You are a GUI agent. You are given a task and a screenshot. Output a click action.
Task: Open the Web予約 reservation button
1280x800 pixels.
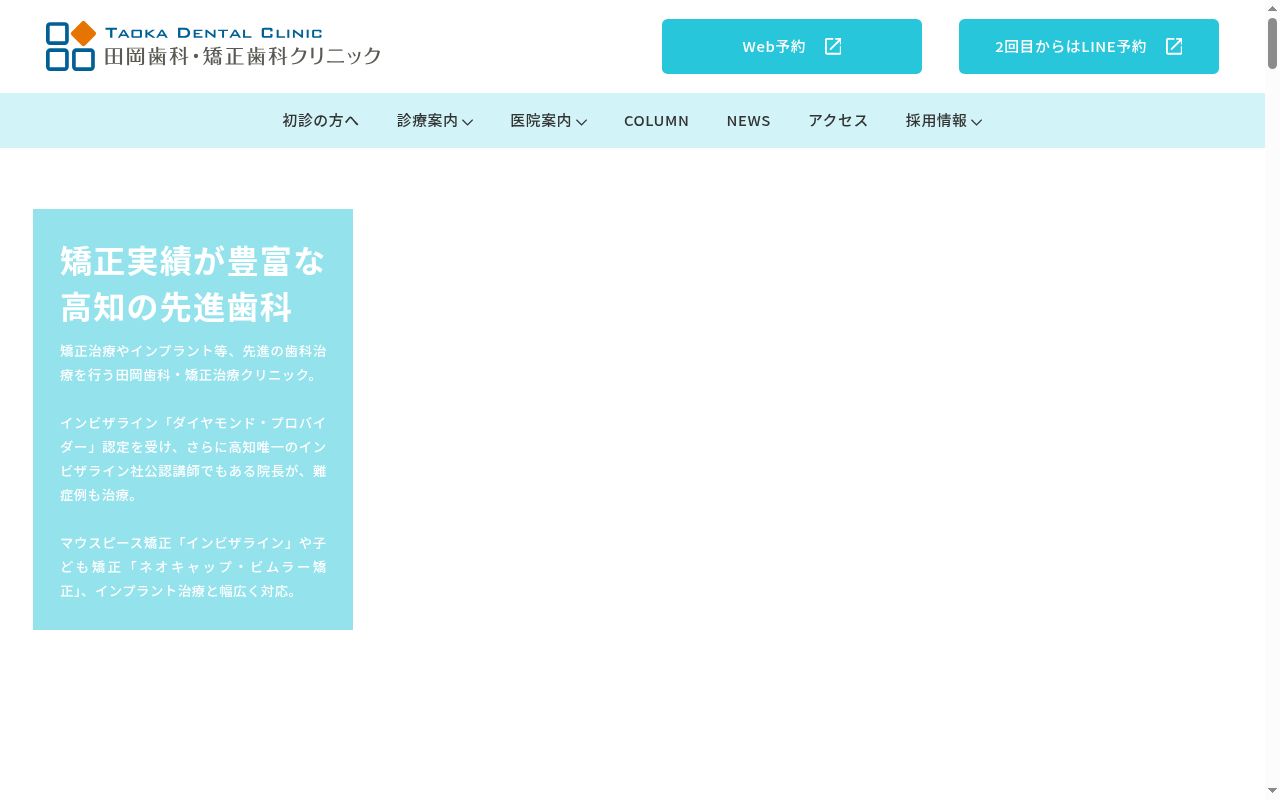(x=792, y=46)
